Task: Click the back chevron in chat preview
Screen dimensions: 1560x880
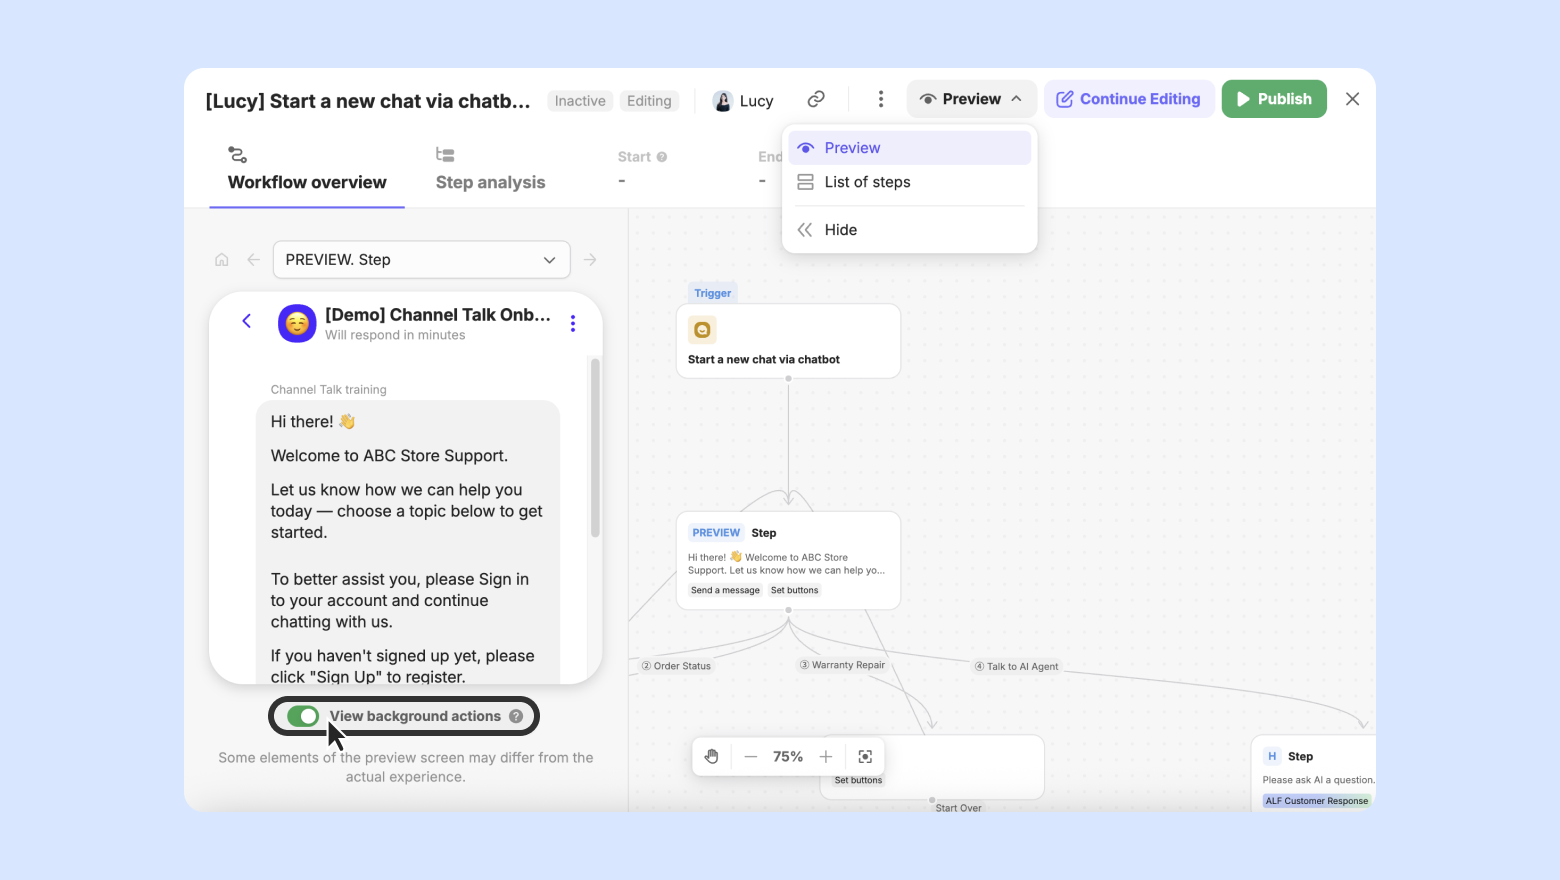Action: [x=247, y=321]
